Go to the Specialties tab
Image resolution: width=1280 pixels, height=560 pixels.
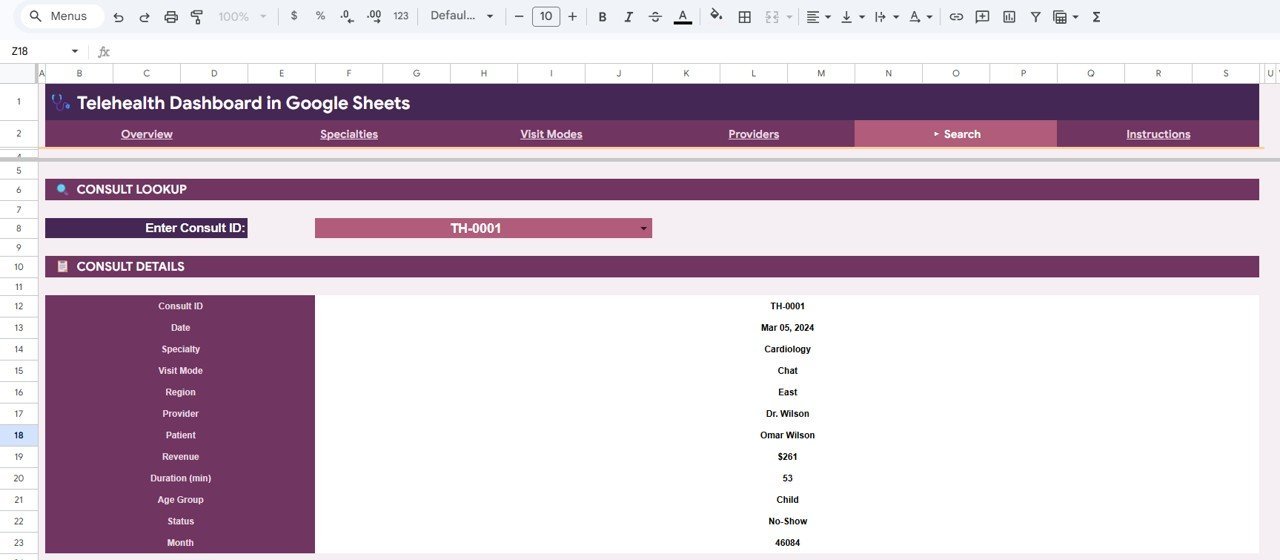coord(349,134)
